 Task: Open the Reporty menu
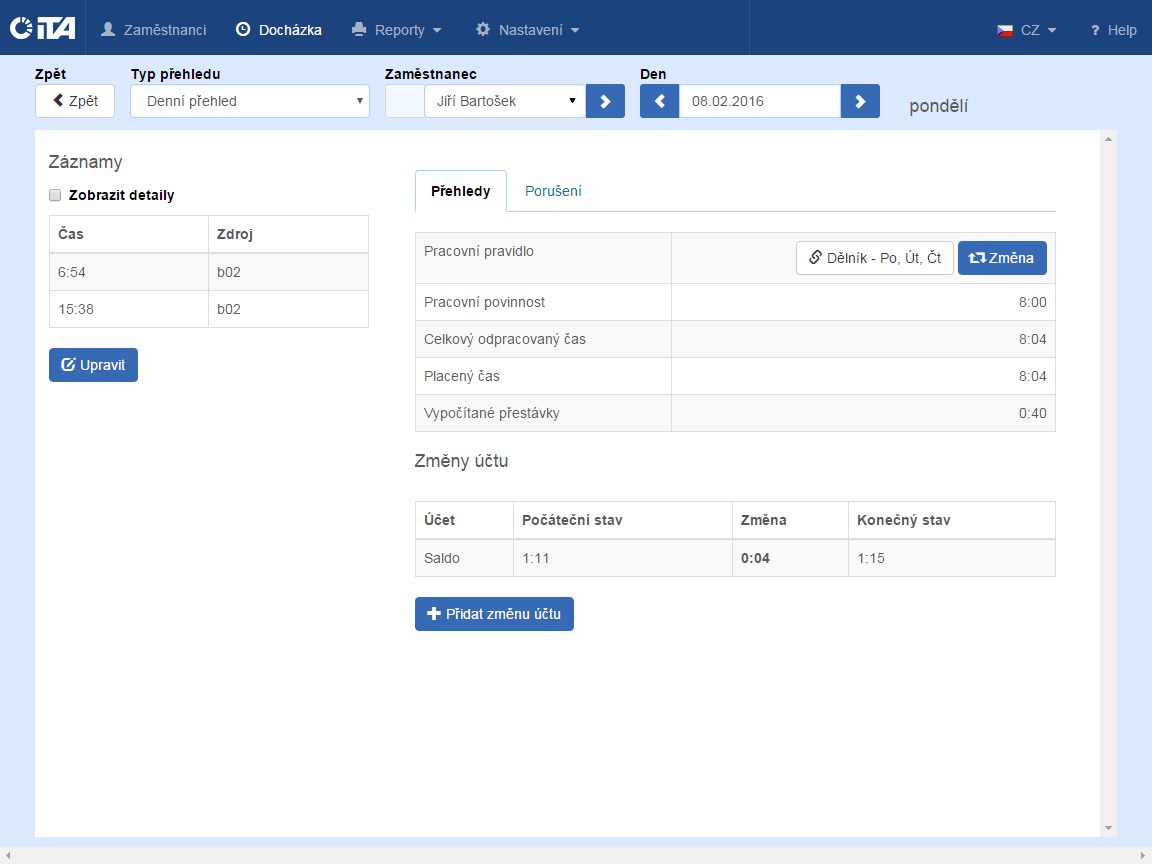[x=397, y=30]
